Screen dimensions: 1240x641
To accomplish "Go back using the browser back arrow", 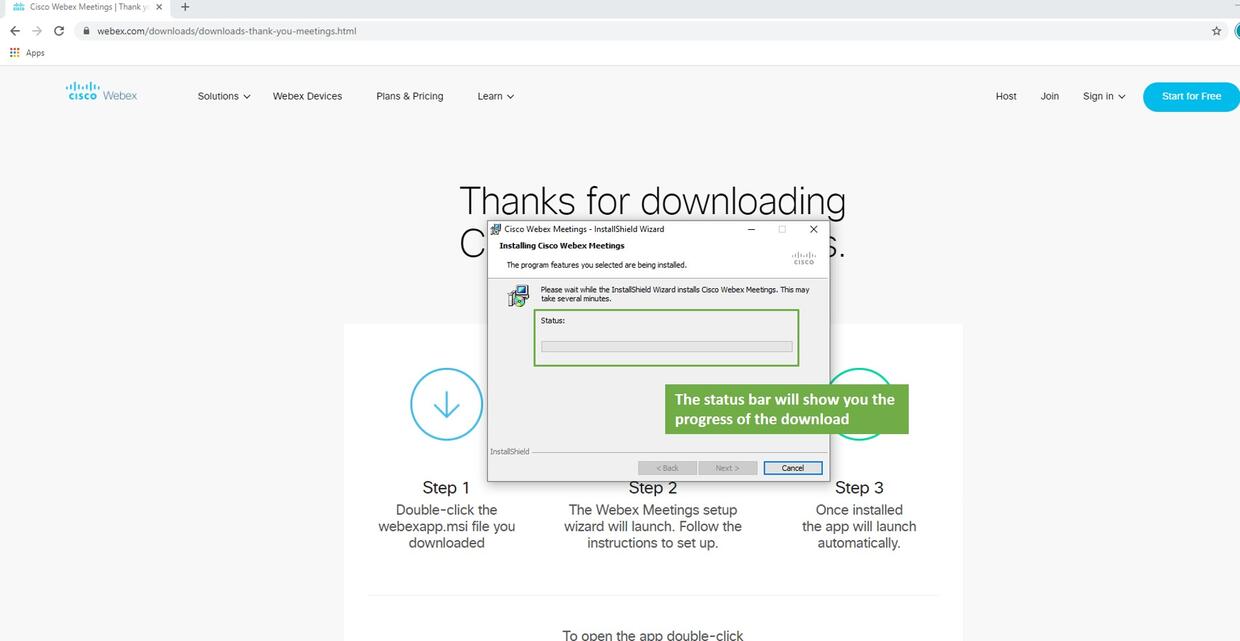I will (14, 31).
